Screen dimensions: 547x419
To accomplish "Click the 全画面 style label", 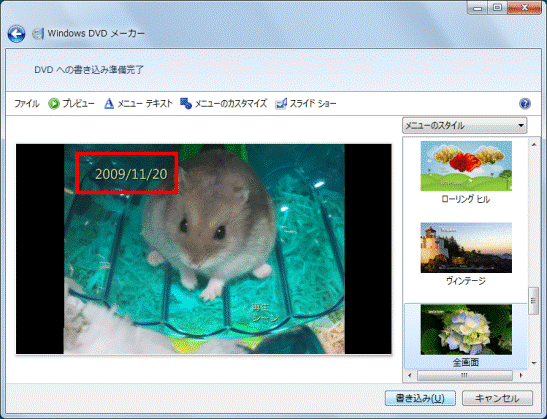I will click(466, 362).
